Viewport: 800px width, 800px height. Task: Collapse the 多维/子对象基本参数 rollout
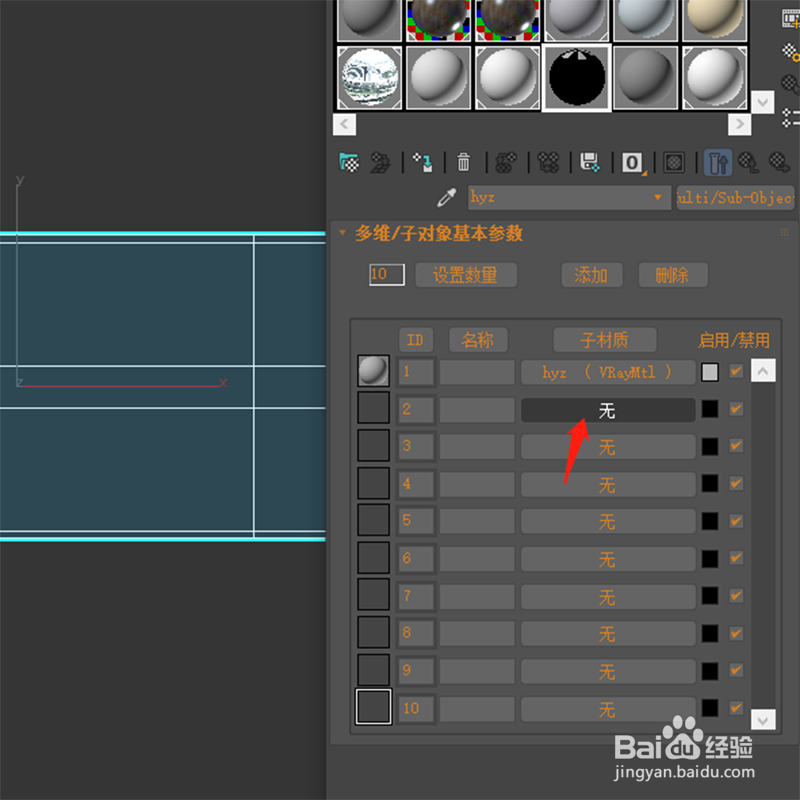coord(342,233)
